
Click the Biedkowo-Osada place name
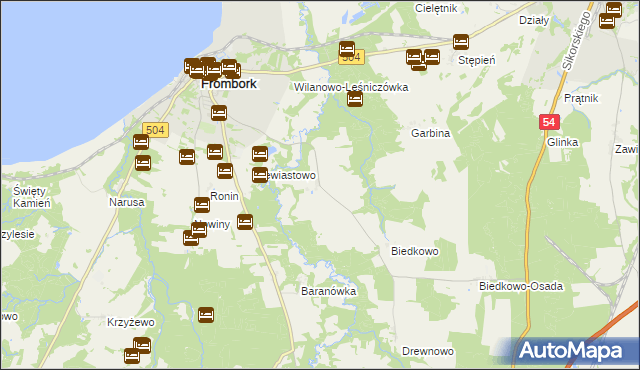coord(521,286)
